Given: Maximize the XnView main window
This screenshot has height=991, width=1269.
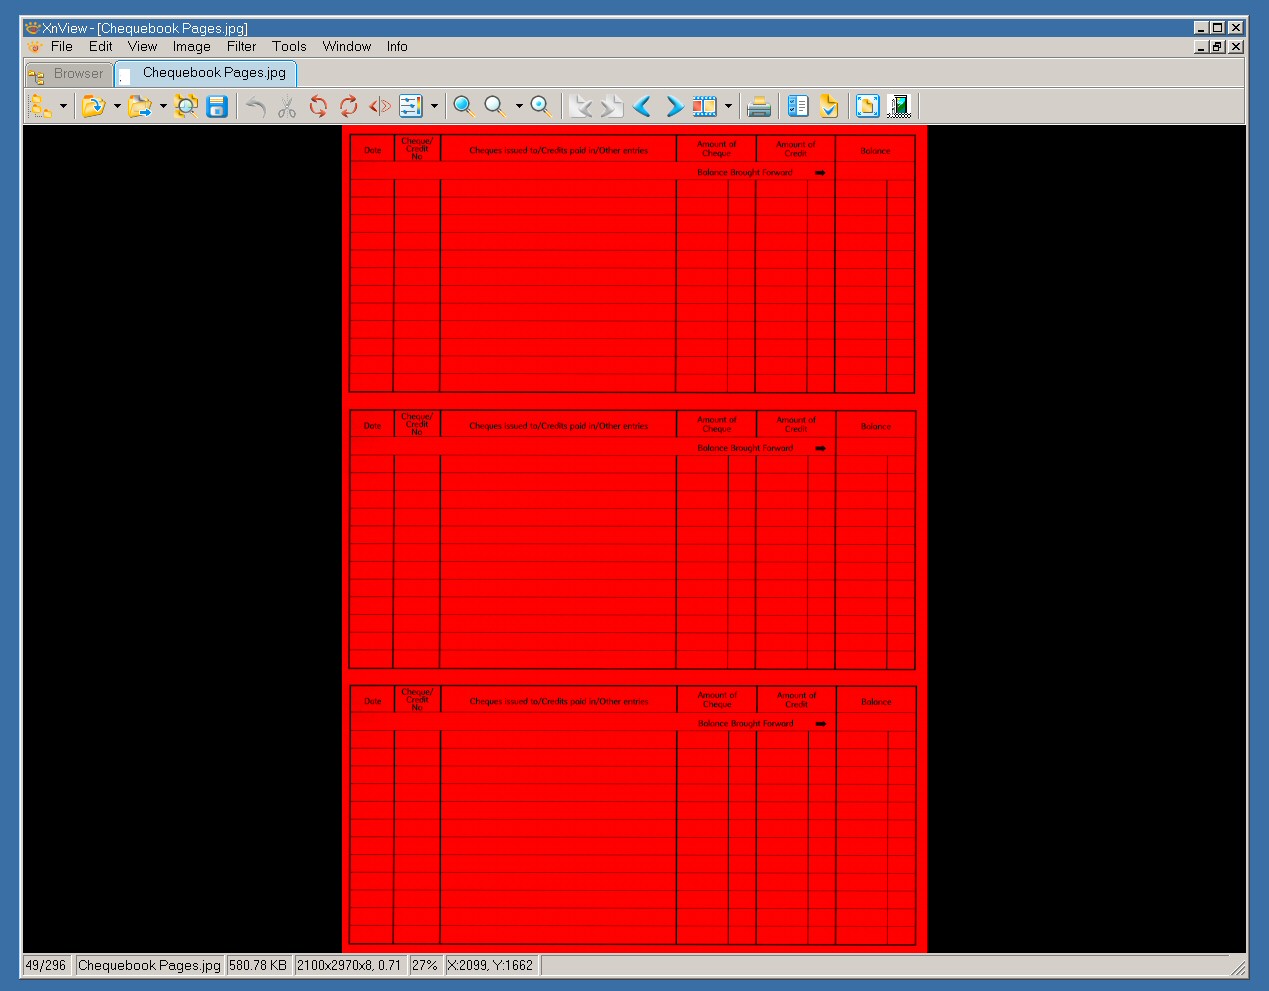Looking at the screenshot, I should point(1218,28).
